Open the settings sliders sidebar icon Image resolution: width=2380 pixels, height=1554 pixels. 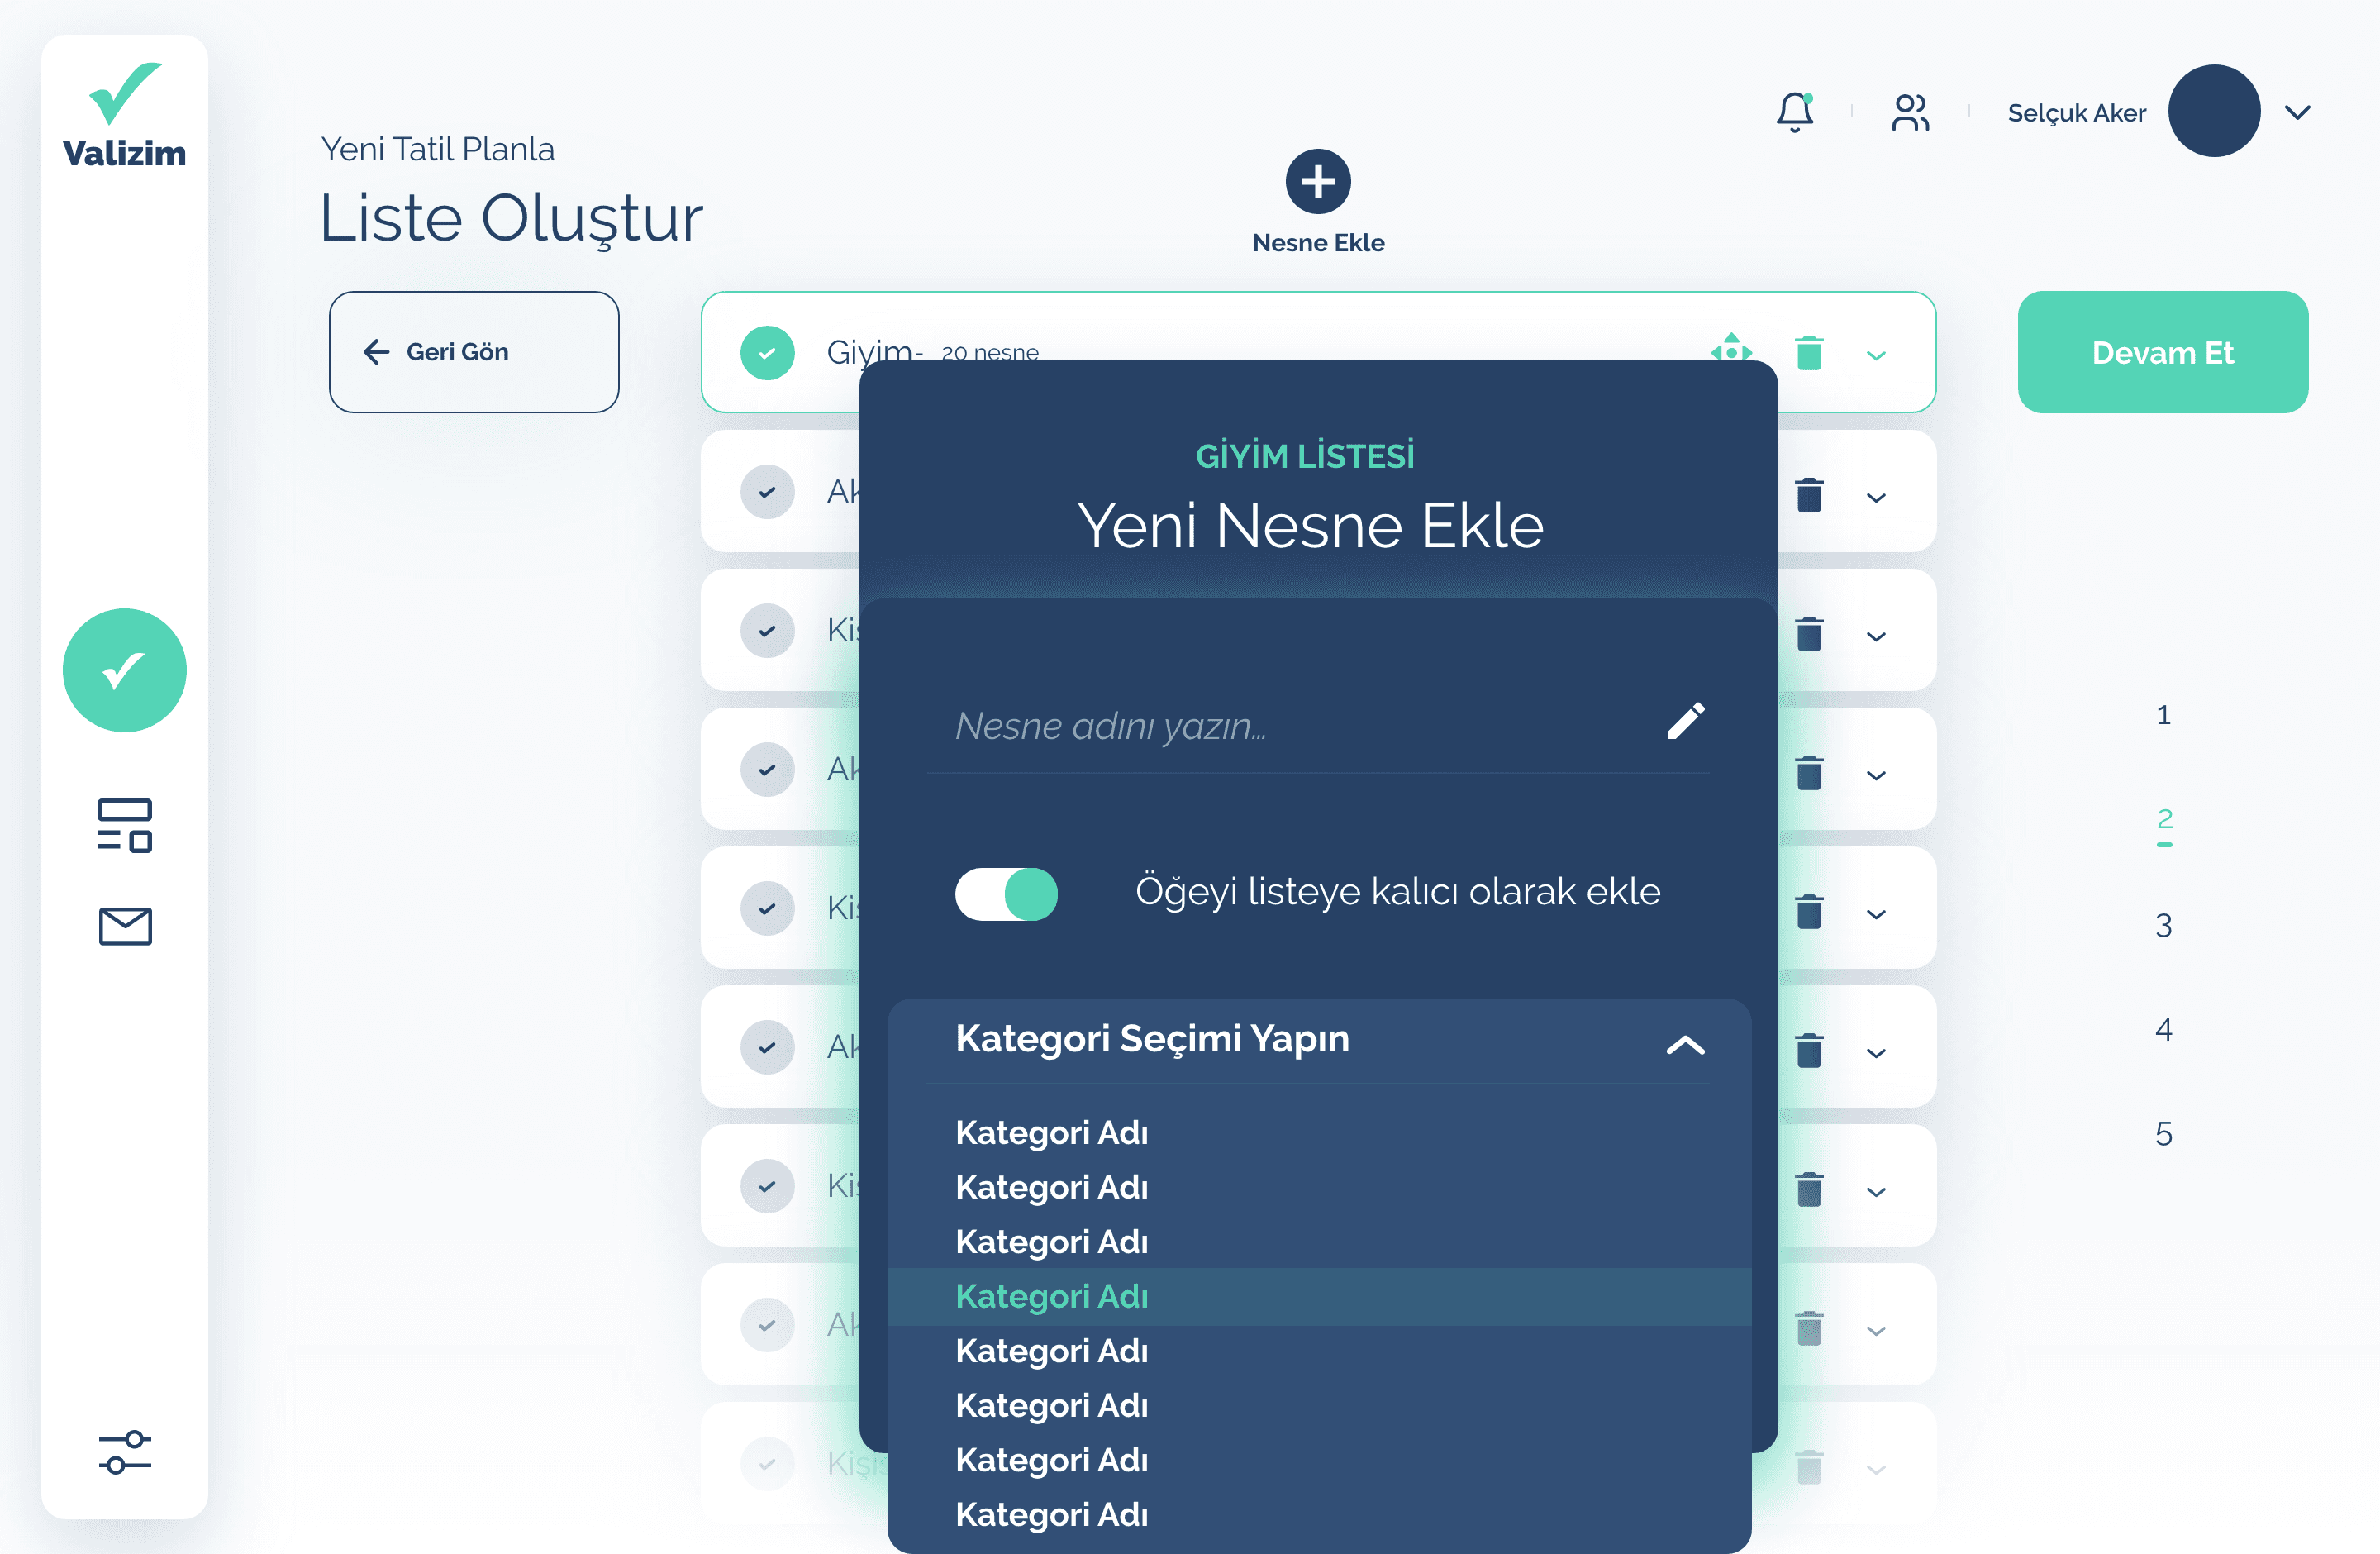pyautogui.click(x=125, y=1452)
